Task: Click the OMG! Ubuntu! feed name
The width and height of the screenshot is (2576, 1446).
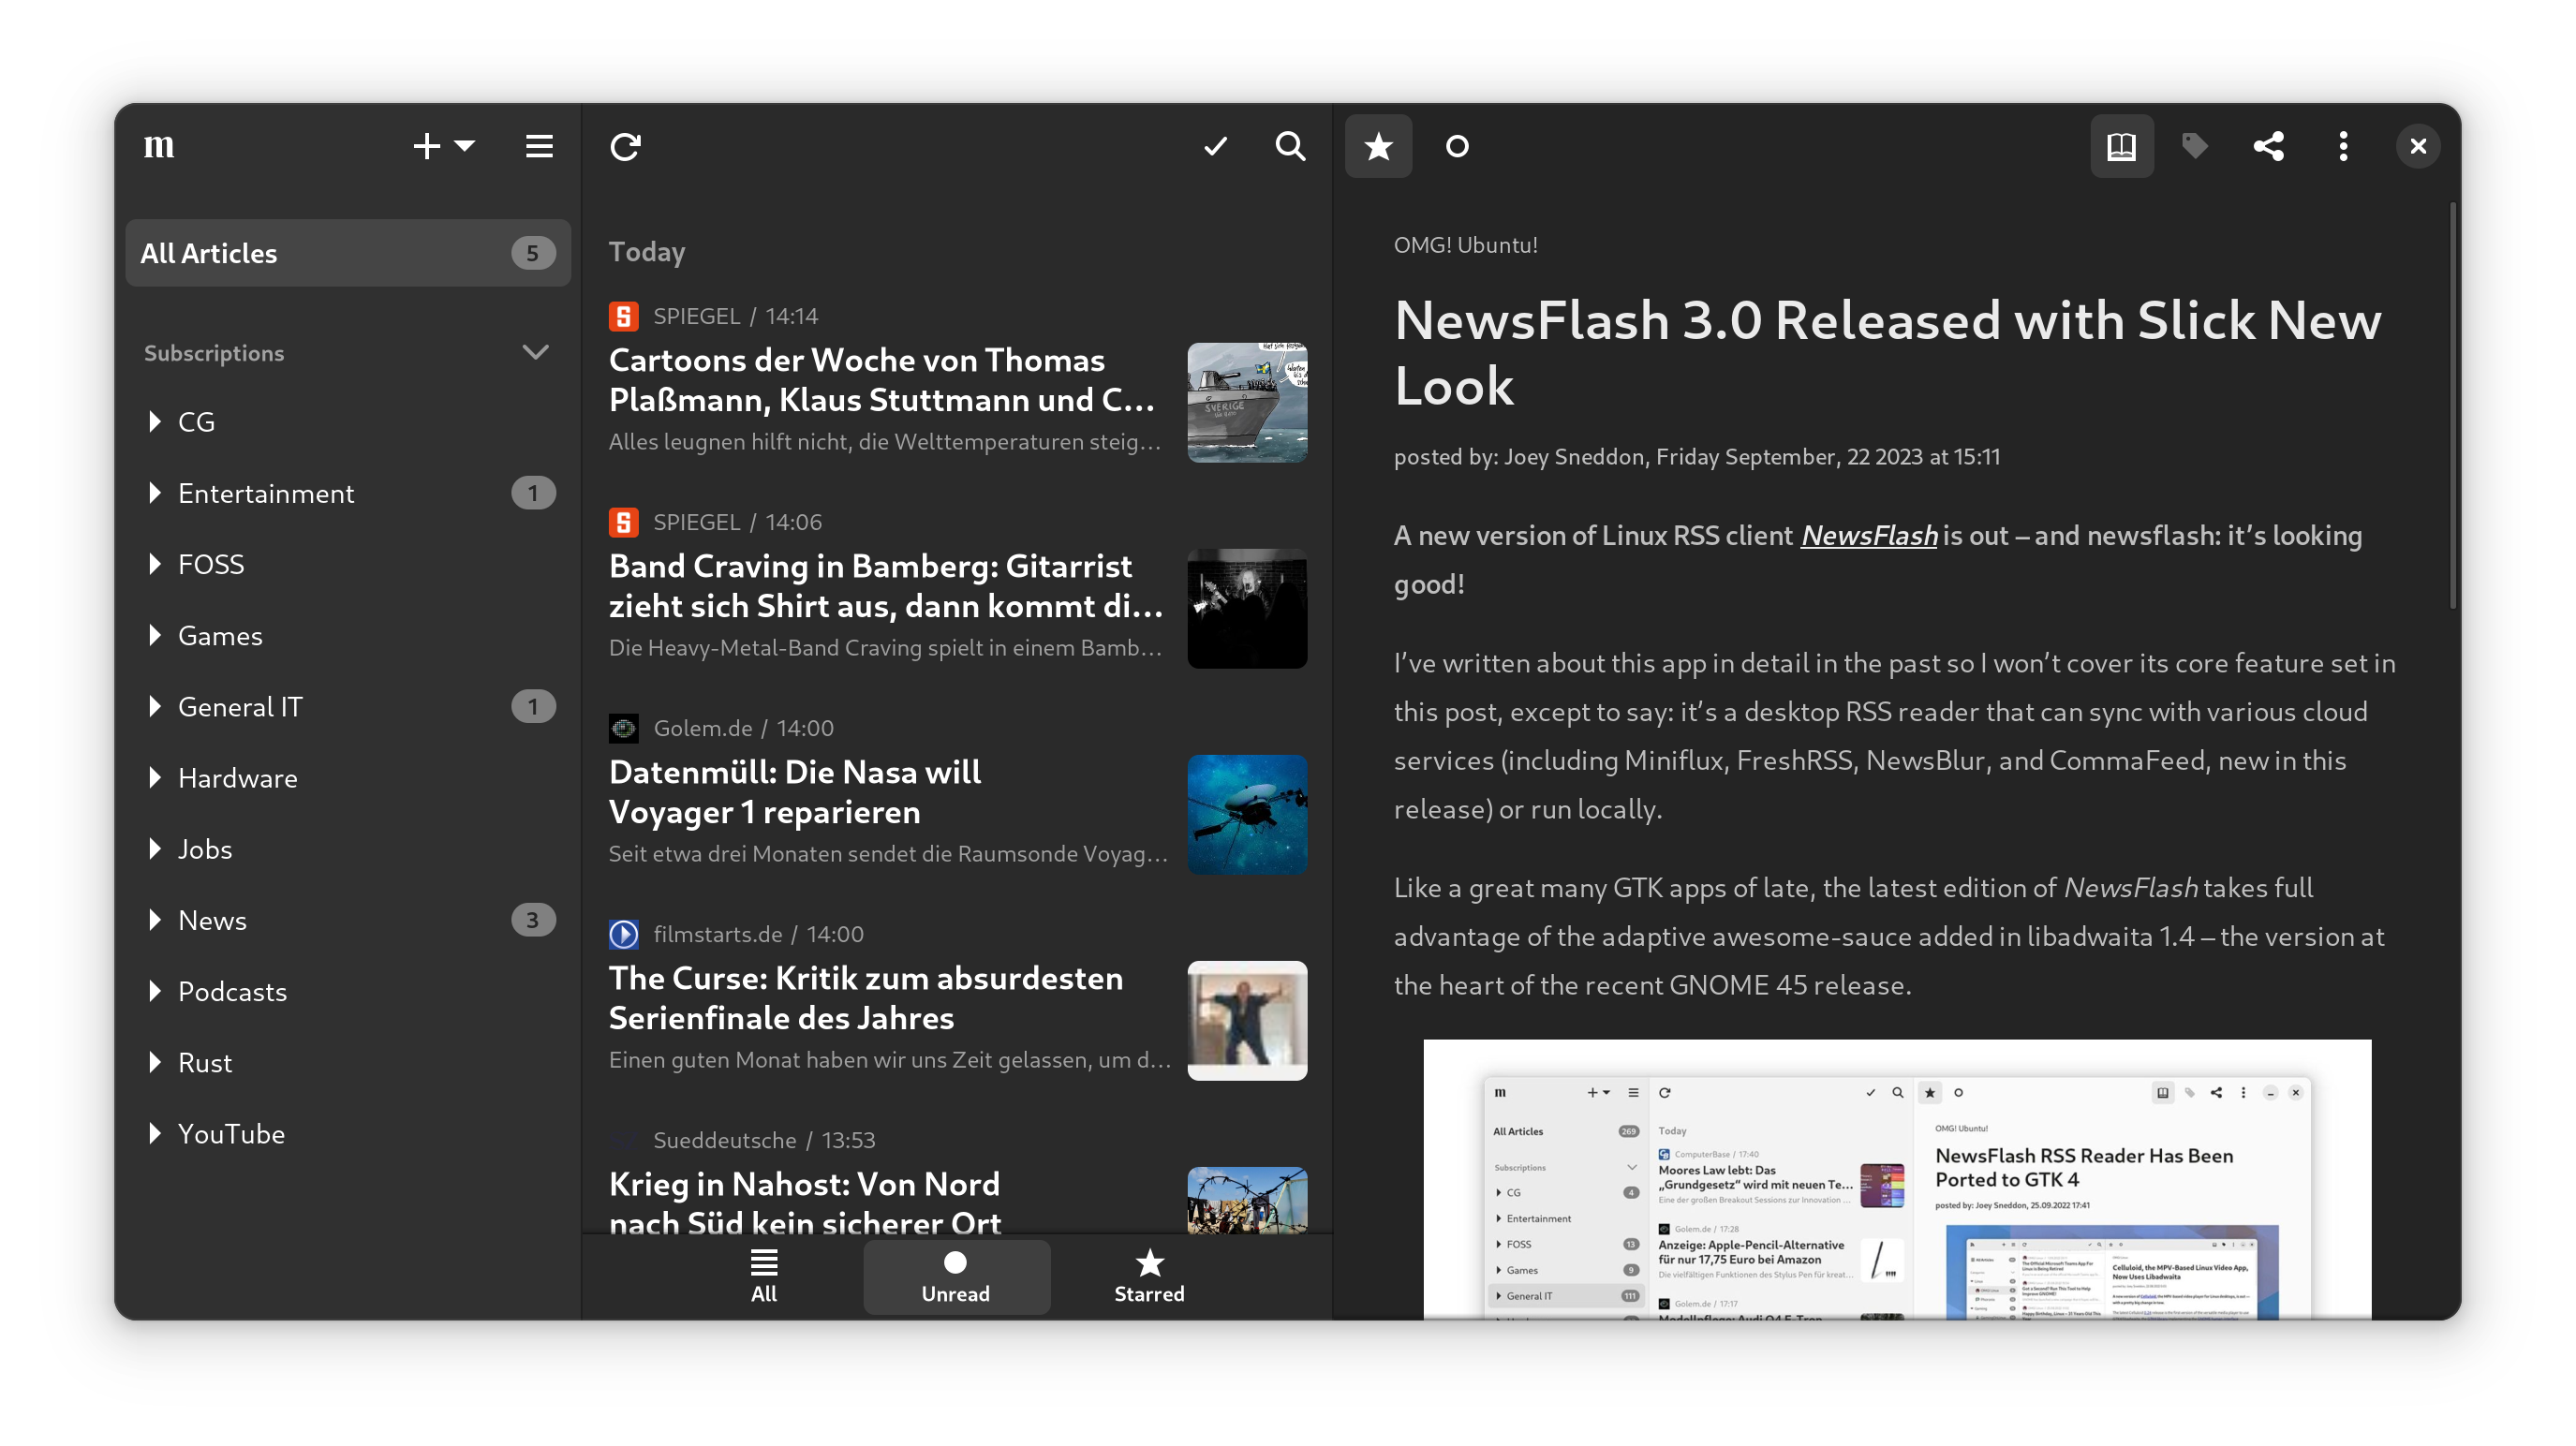Action: (x=1466, y=245)
